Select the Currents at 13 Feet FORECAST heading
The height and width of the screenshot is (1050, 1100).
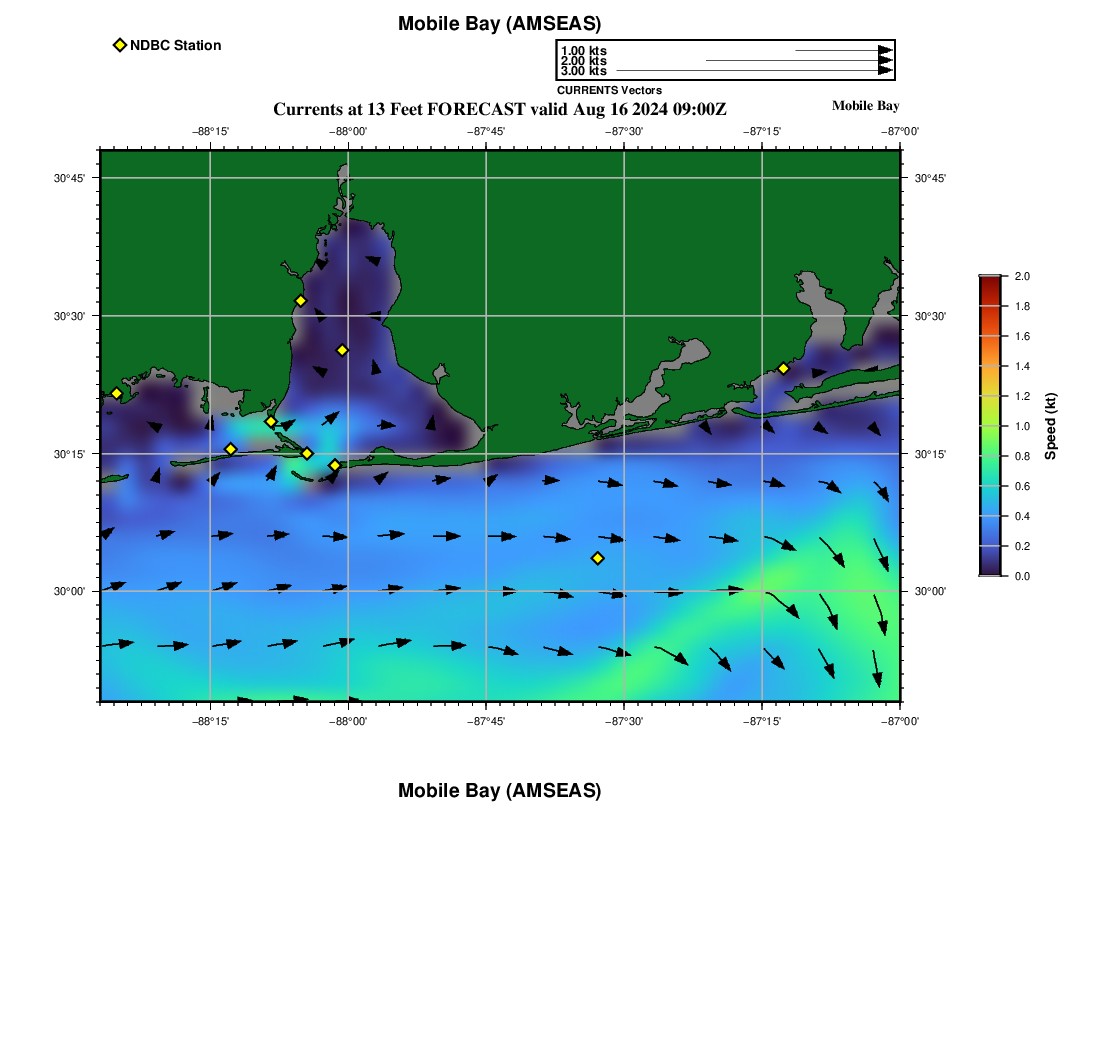pyautogui.click(x=499, y=109)
